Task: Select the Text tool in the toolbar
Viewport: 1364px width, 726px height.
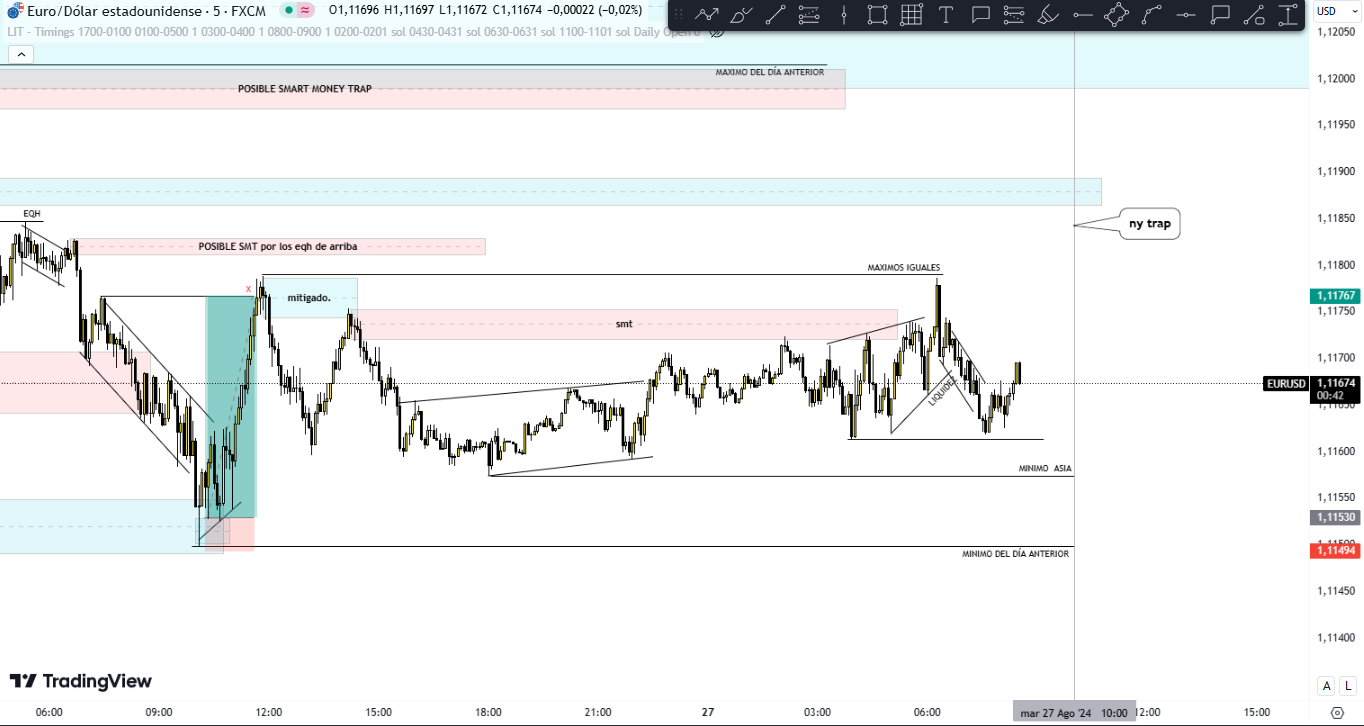Action: tap(946, 14)
